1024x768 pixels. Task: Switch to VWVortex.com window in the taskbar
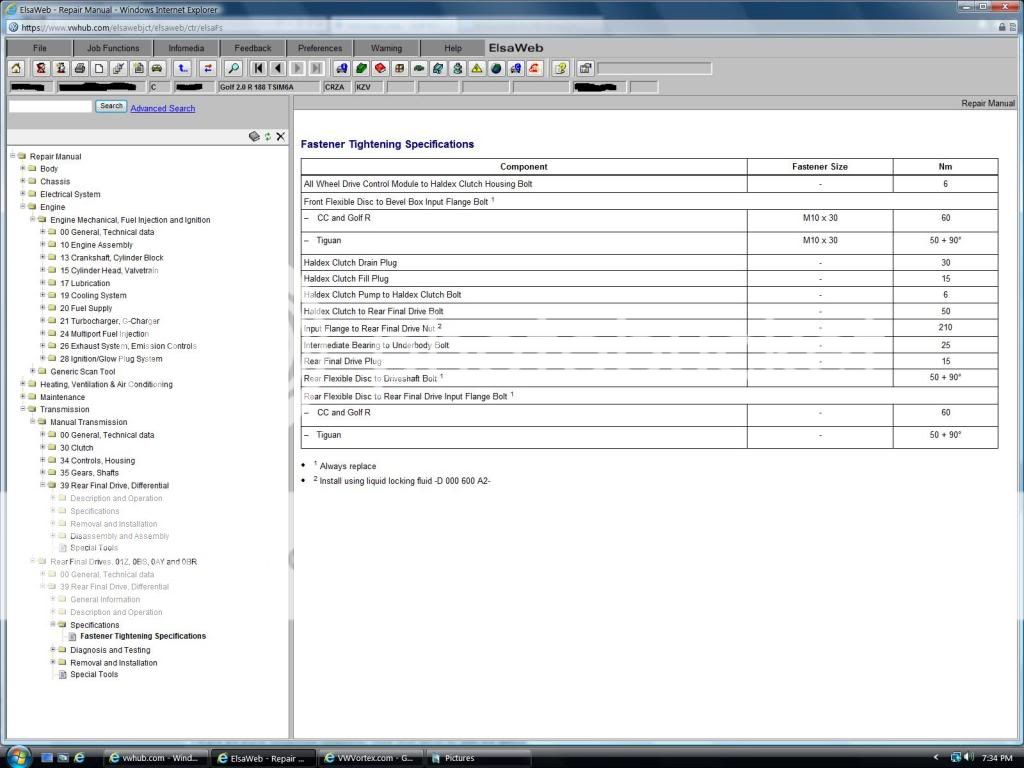[370, 758]
